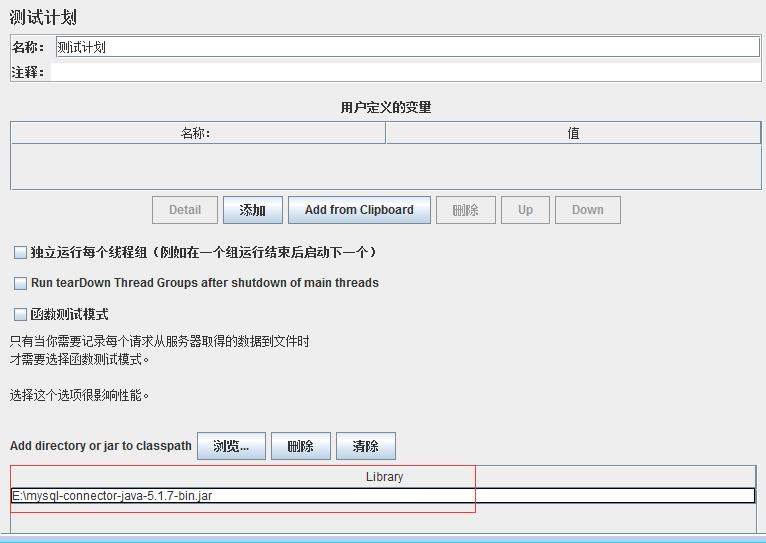Click Add directory or jar to classpath label
This screenshot has width=766, height=543.
click(101, 446)
